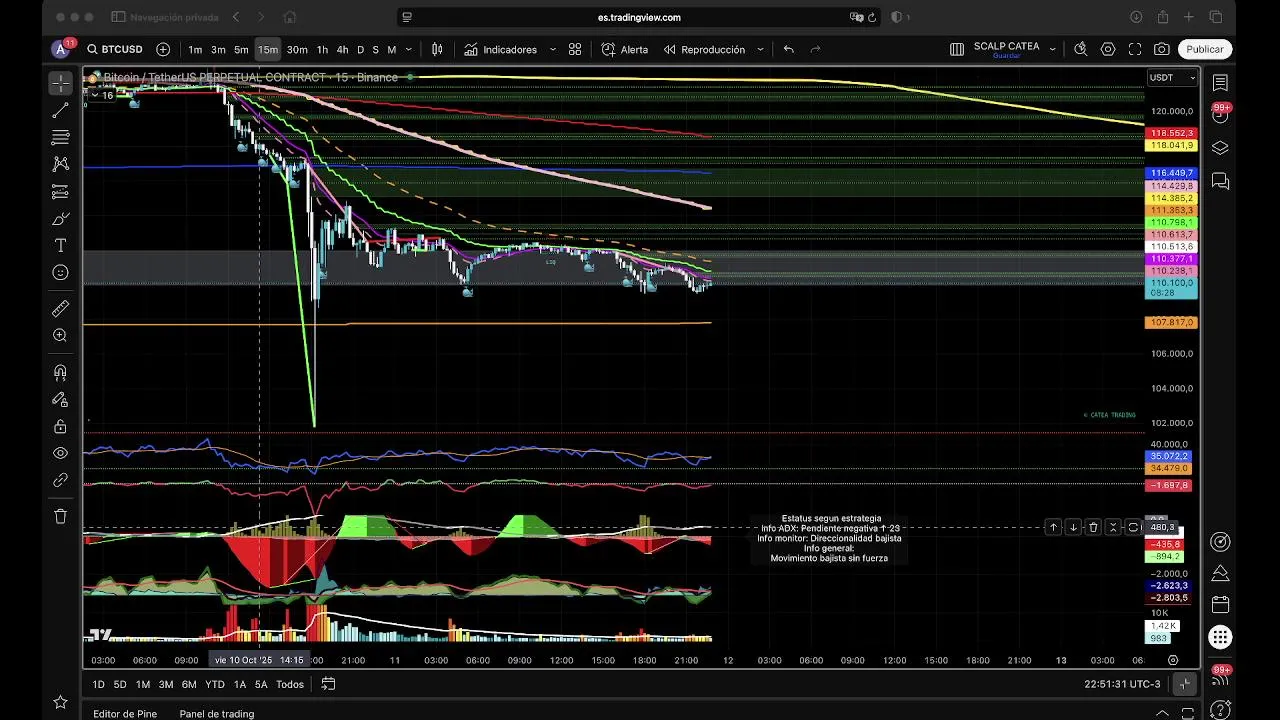Open go-to-date calendar icon
This screenshot has width=1280, height=720.
tap(328, 684)
